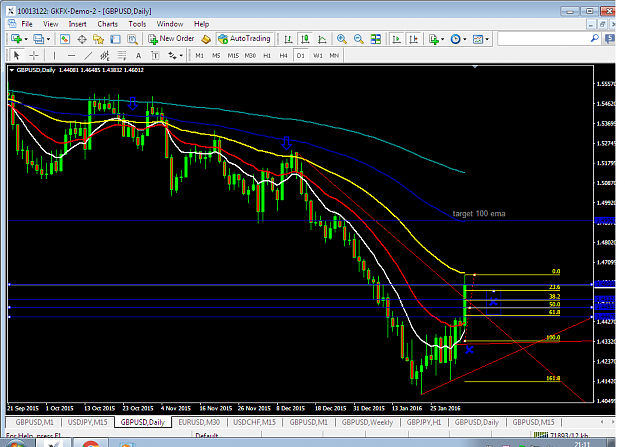The image size is (625, 447).
Task: Switch timeframe to W1
Action: (x=318, y=55)
